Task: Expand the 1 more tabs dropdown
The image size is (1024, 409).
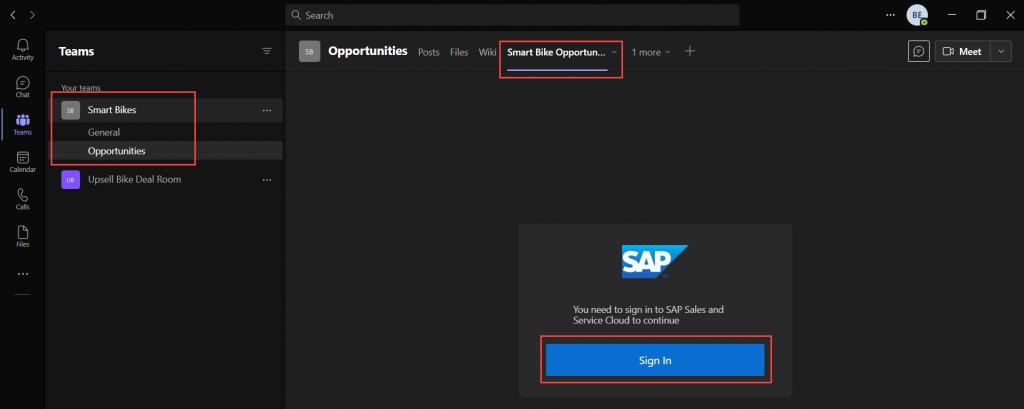Action: (x=651, y=52)
